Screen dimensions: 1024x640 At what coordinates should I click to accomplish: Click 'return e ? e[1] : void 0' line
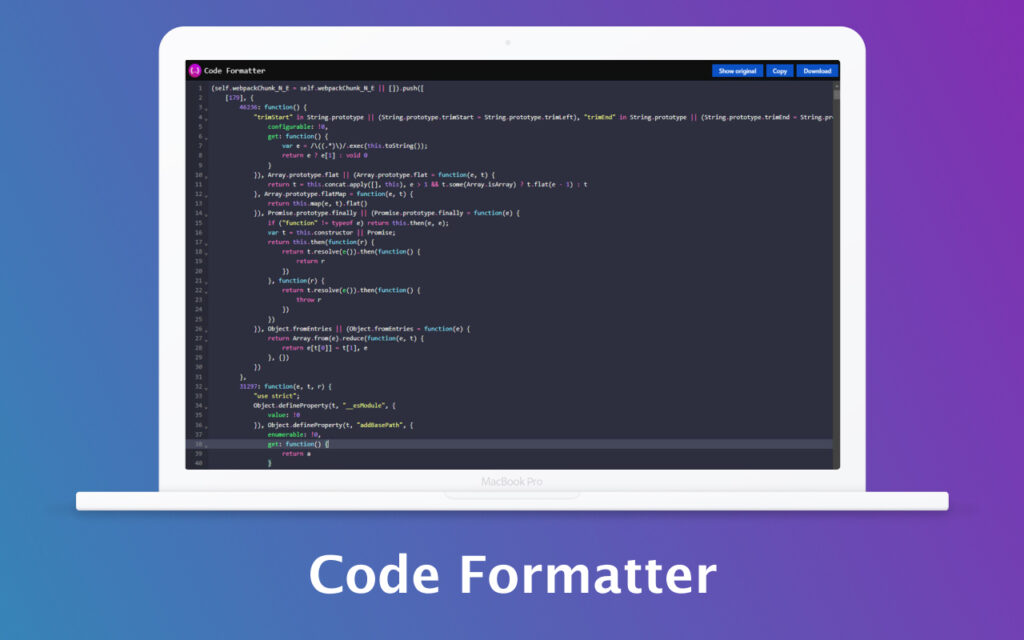[325, 155]
